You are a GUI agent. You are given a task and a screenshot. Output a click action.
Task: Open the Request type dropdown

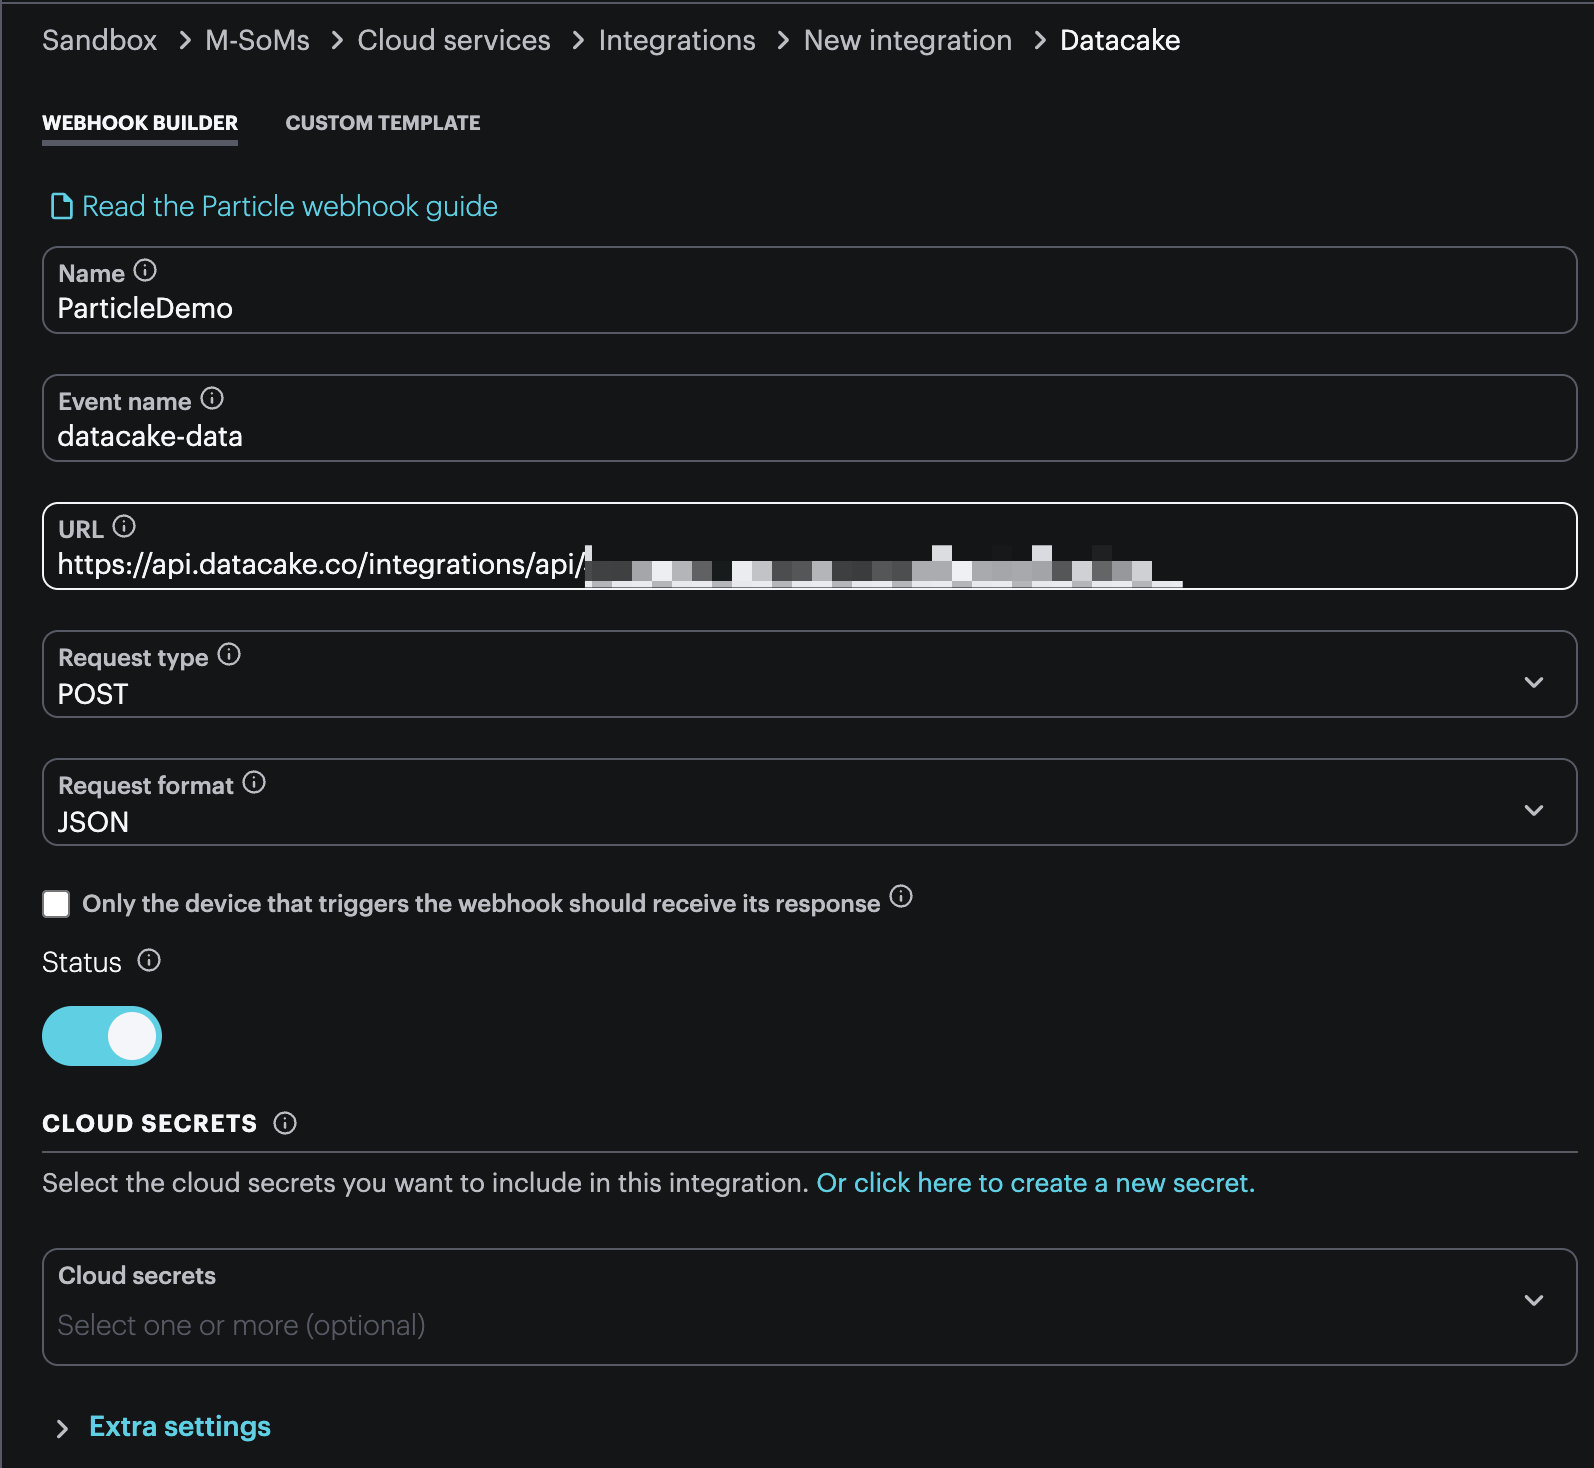809,674
